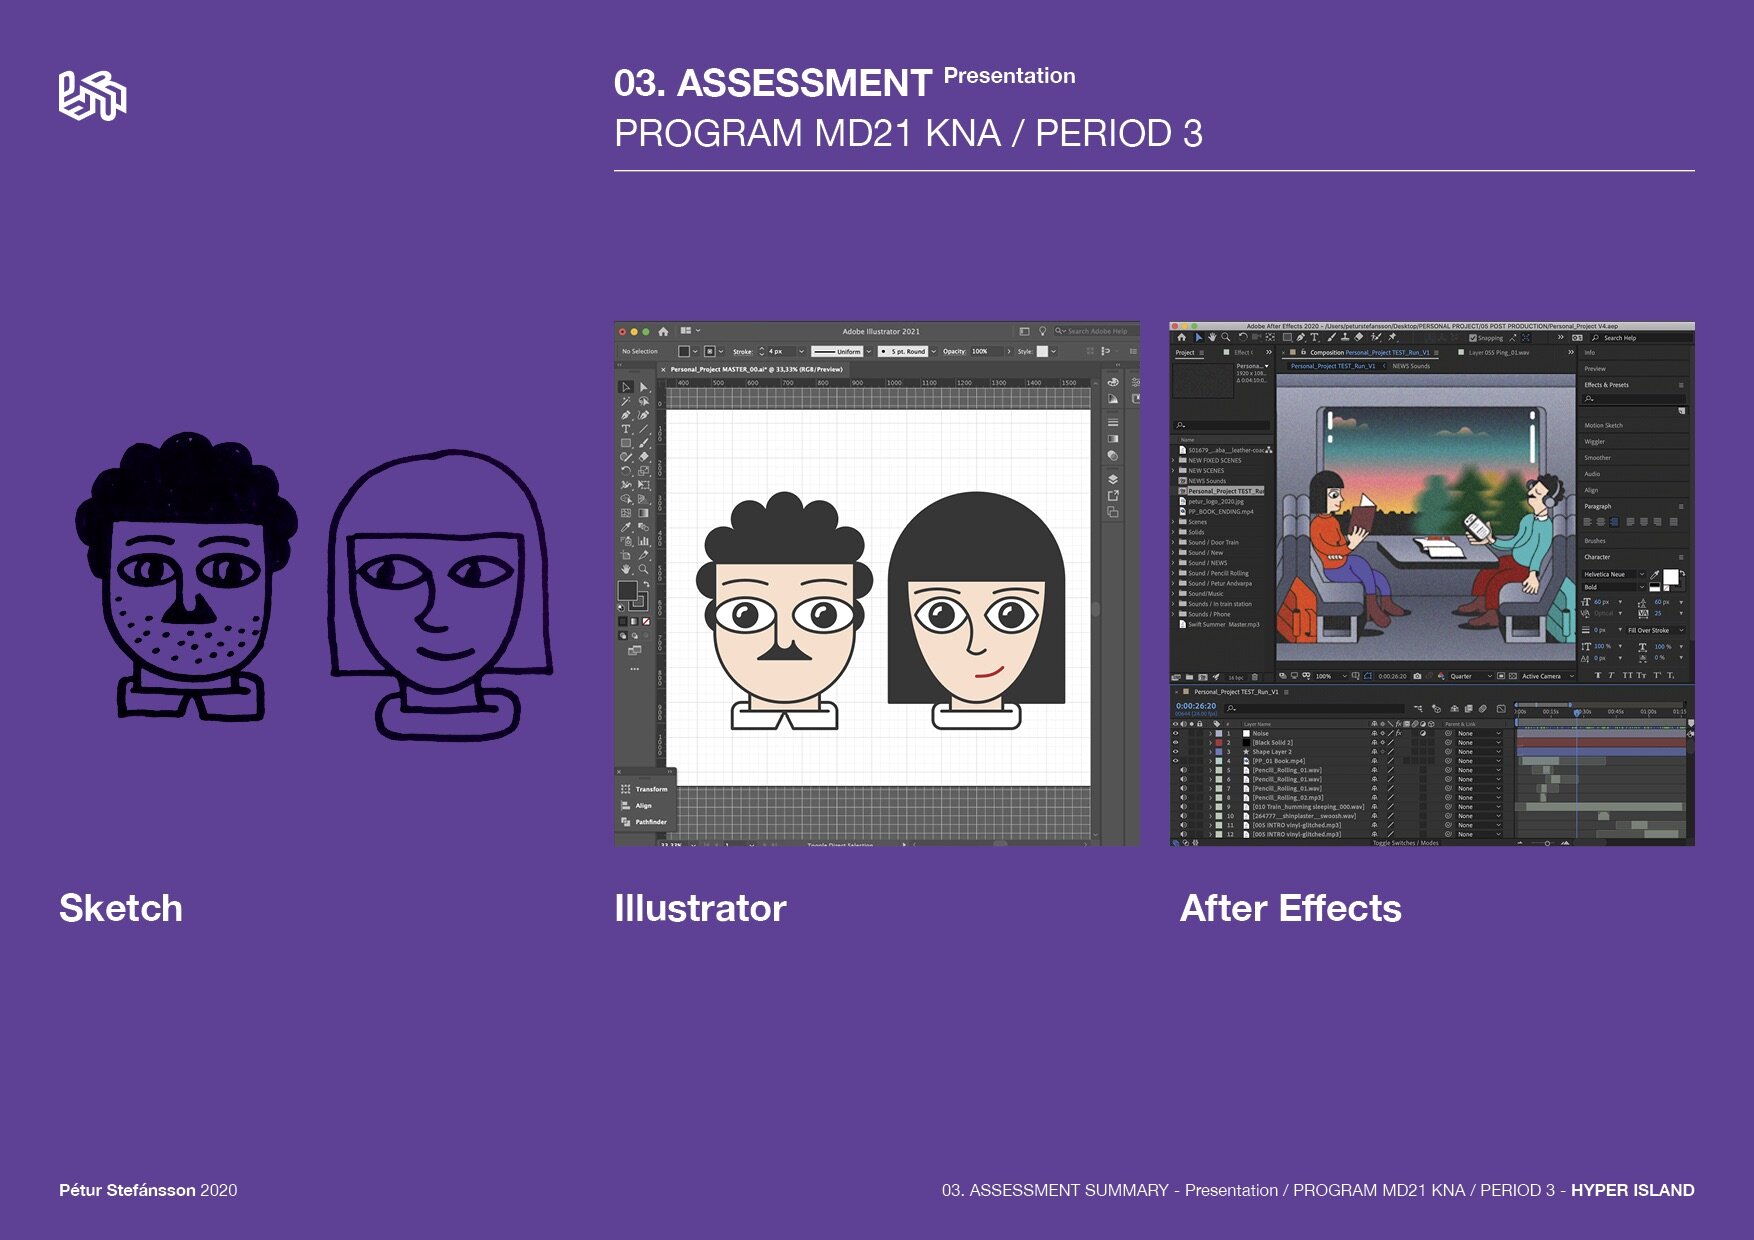Open Transform panel in the Illustrator dock
This screenshot has width=1754, height=1240.
[x=645, y=789]
